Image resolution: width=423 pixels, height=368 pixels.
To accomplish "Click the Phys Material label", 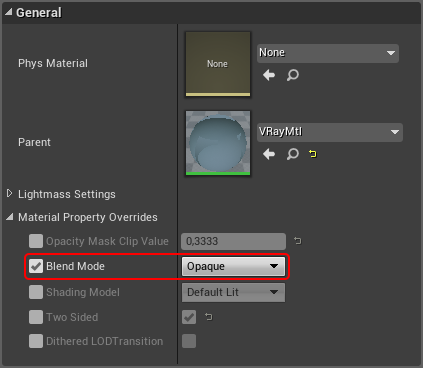I will click(x=53, y=63).
